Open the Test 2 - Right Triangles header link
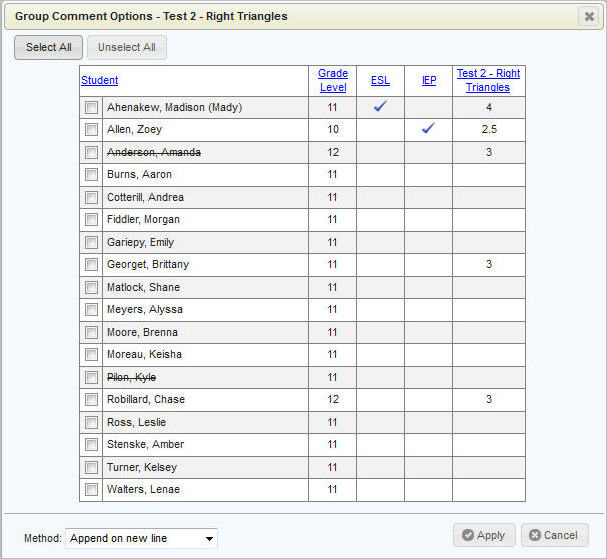Viewport: 607px width, 559px height. click(488, 80)
